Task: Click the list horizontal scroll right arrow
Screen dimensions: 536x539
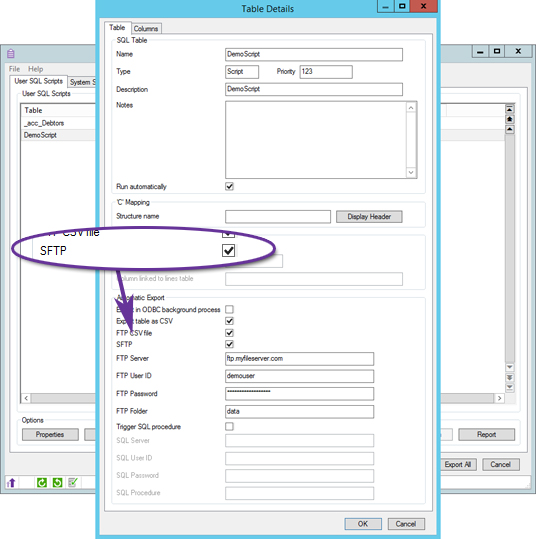Action: click(499, 398)
